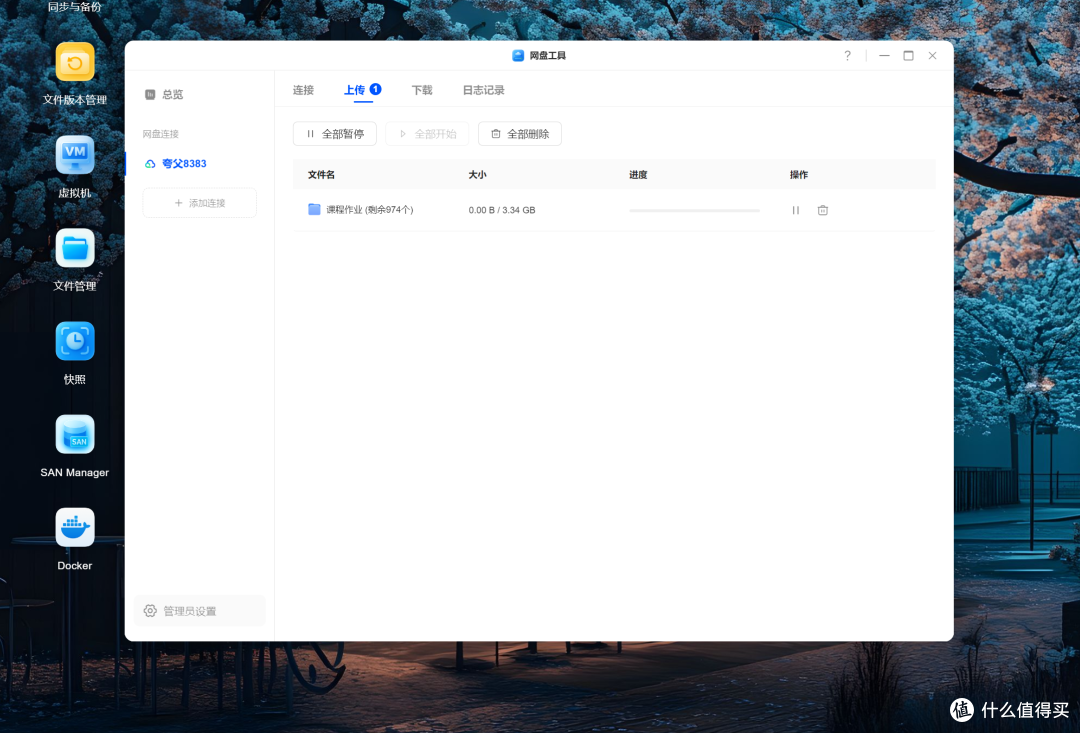Image resolution: width=1080 pixels, height=733 pixels.
Task: Open the 快照 snapshot app
Action: tap(75, 341)
